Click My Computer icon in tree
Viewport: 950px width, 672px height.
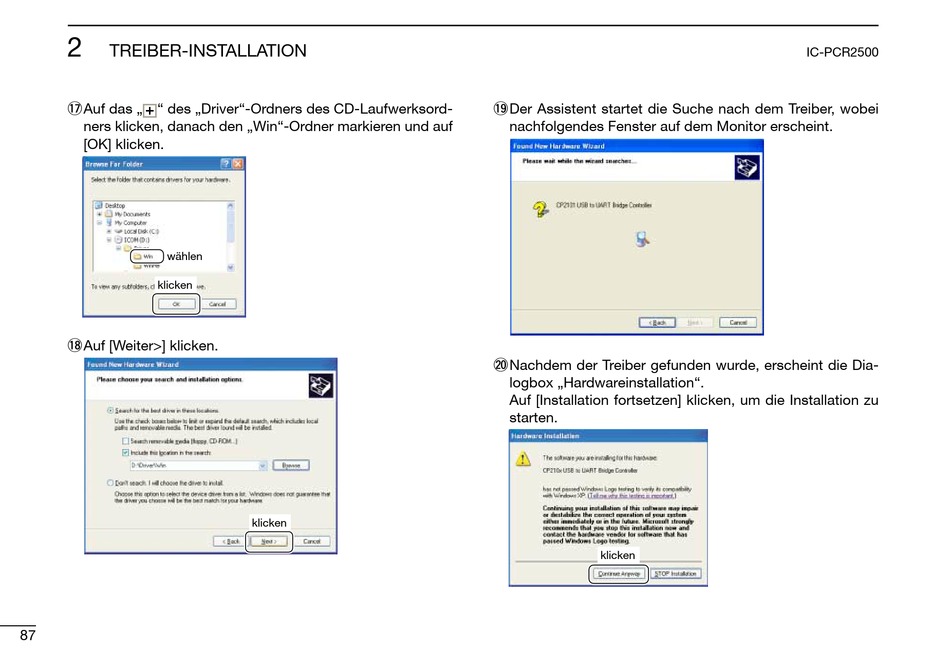[109, 222]
